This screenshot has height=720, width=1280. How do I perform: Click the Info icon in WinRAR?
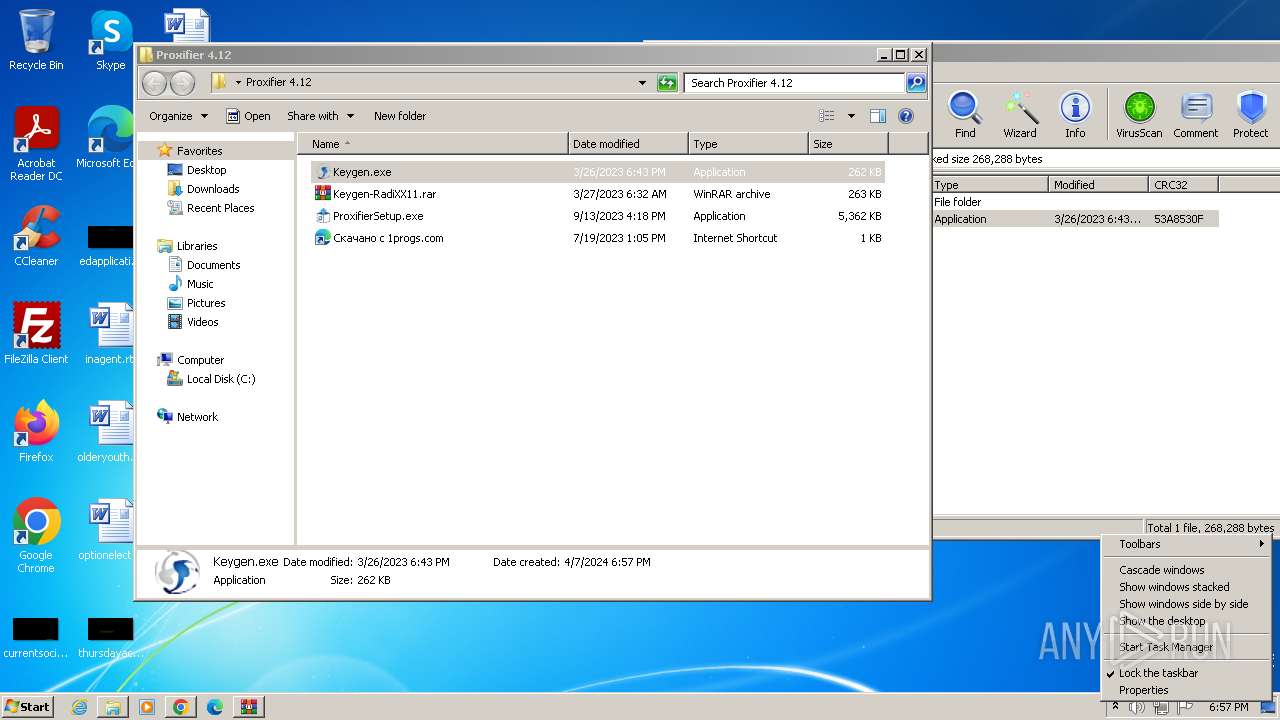[1075, 114]
